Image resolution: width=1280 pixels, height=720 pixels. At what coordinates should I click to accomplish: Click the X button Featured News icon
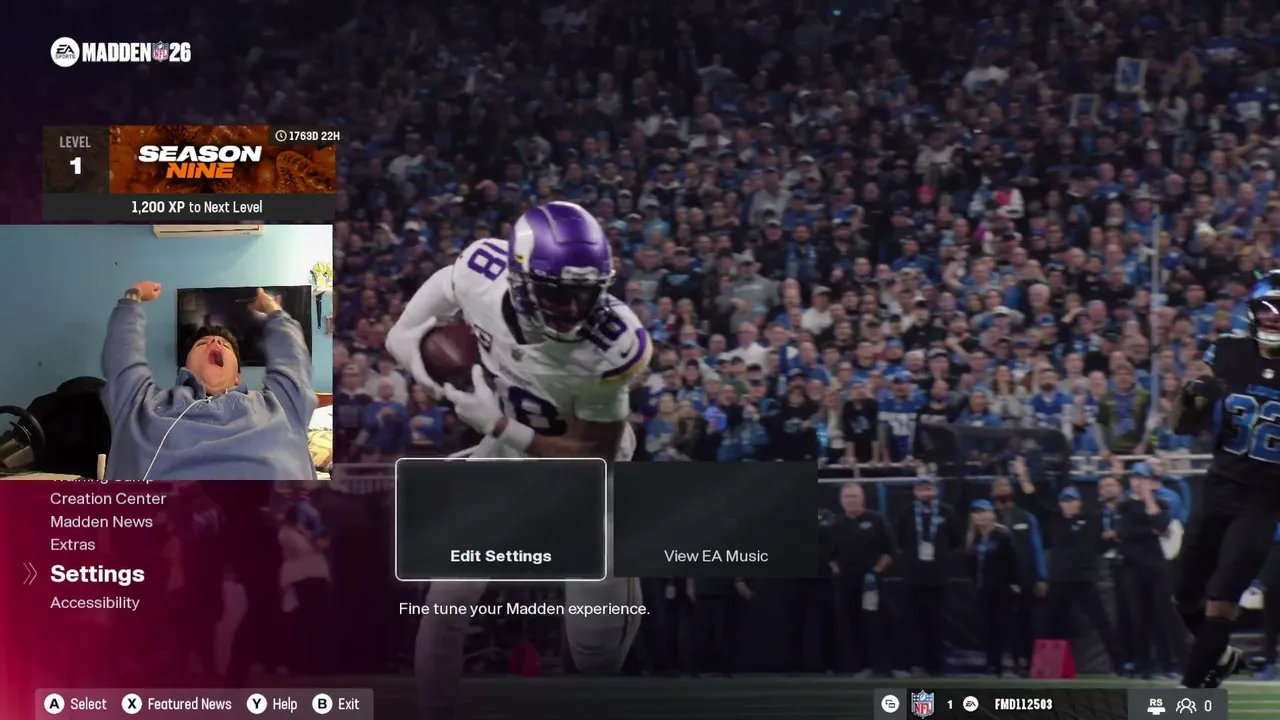pyautogui.click(x=132, y=704)
